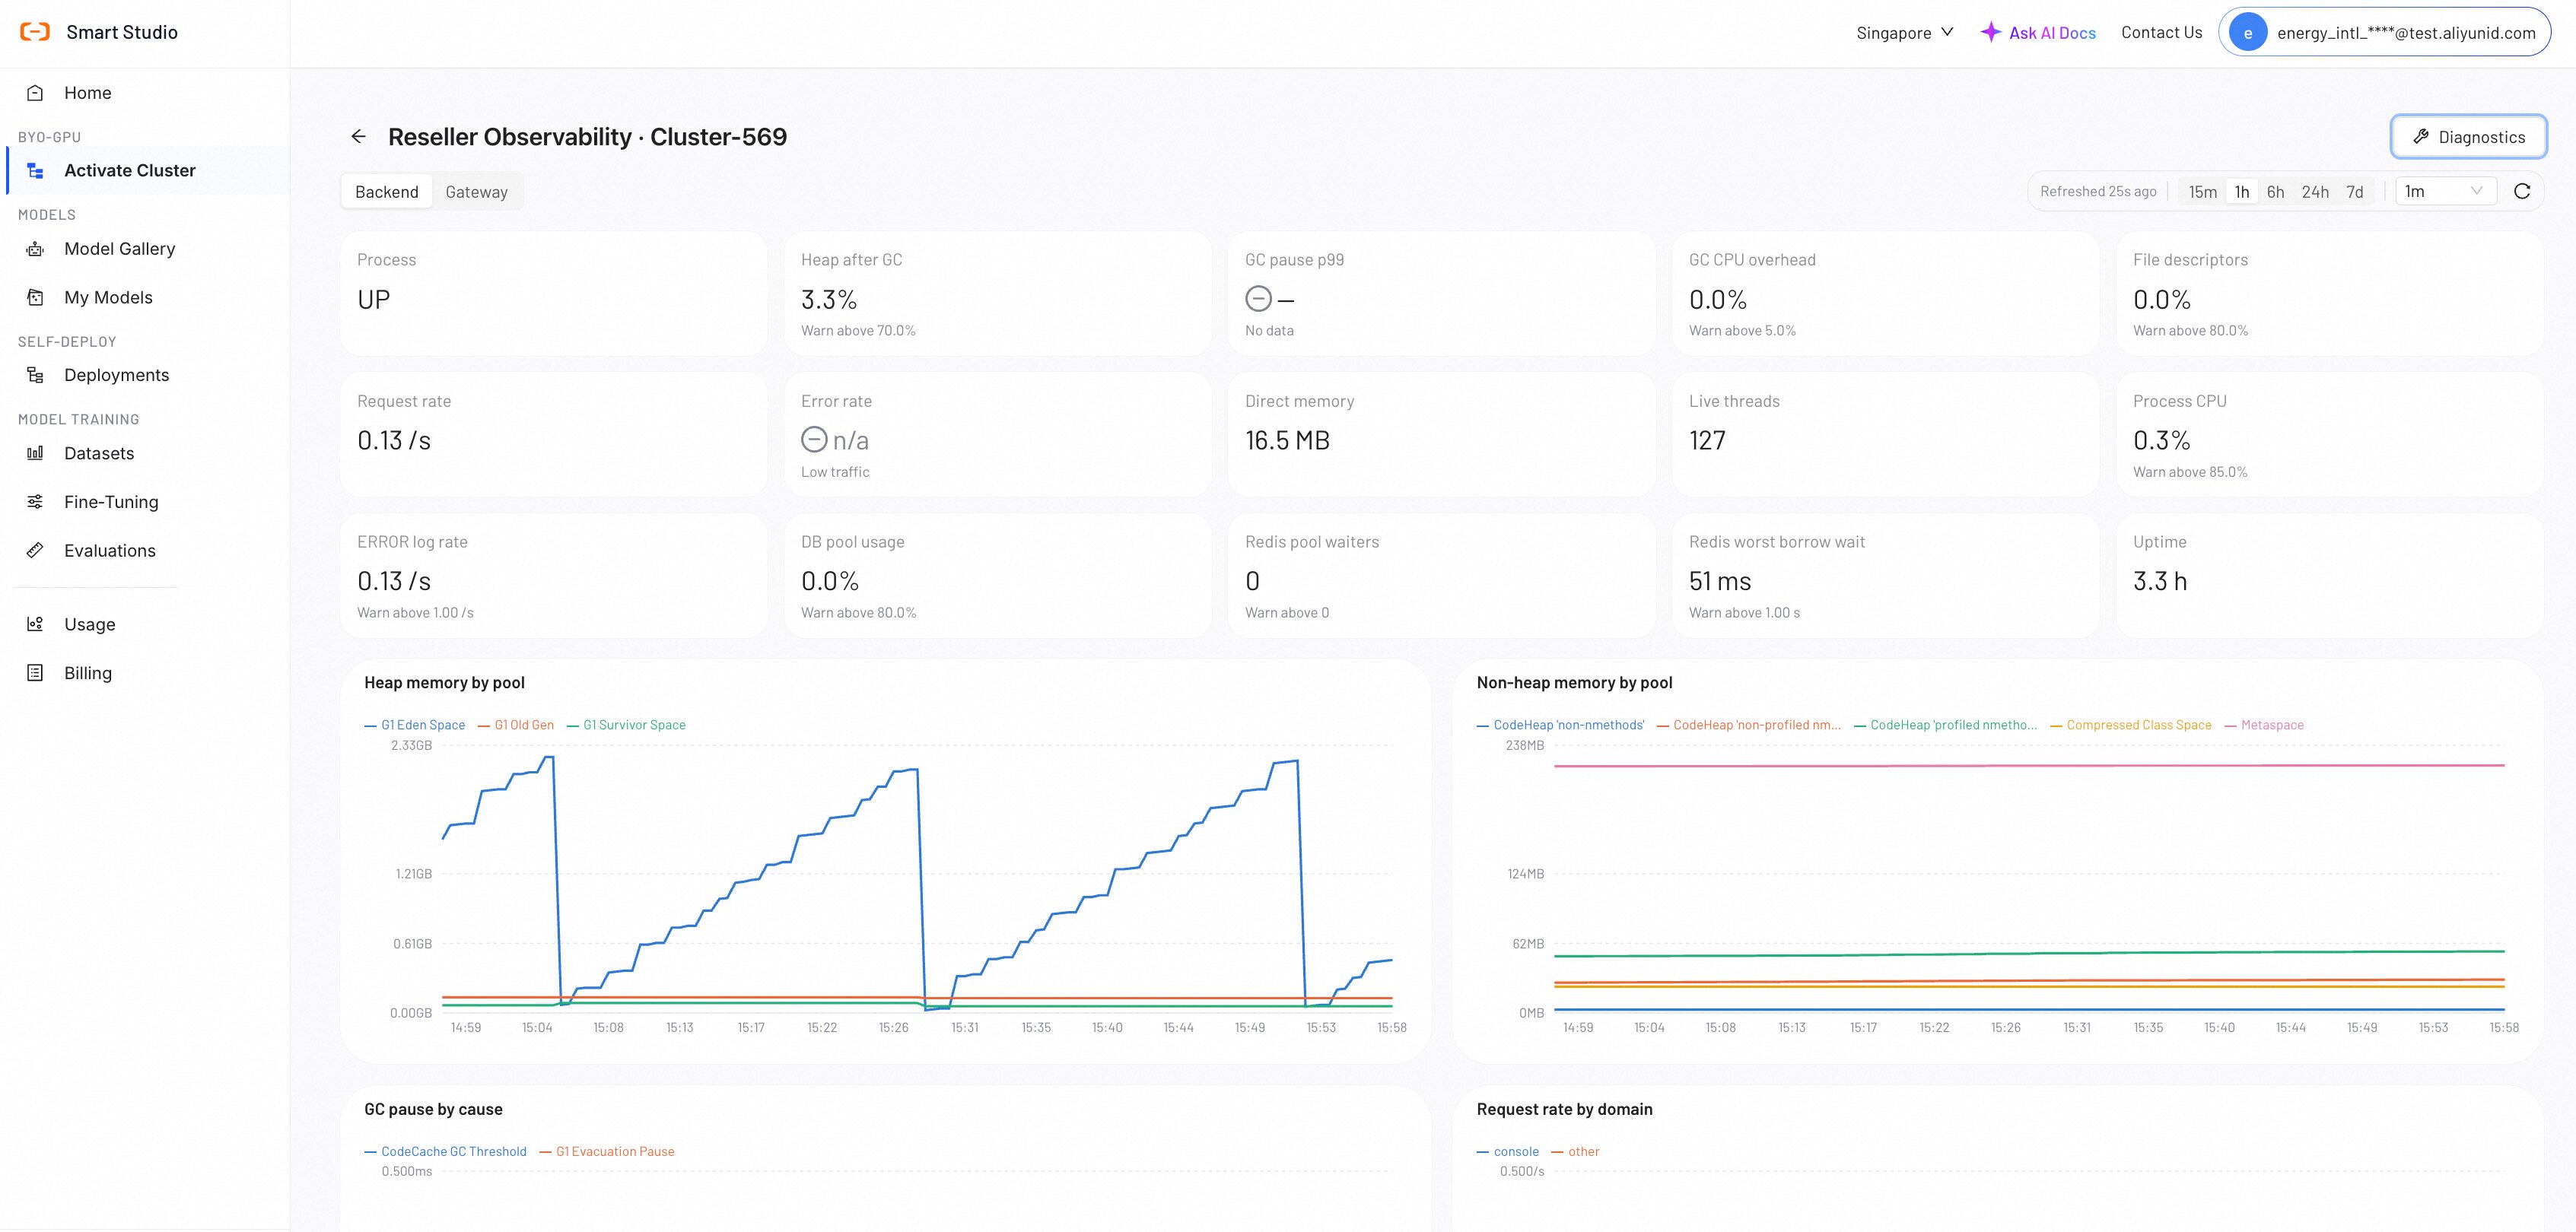The image size is (2576, 1232).
Task: Click the Heap after GC metric card
Action: coord(997,294)
